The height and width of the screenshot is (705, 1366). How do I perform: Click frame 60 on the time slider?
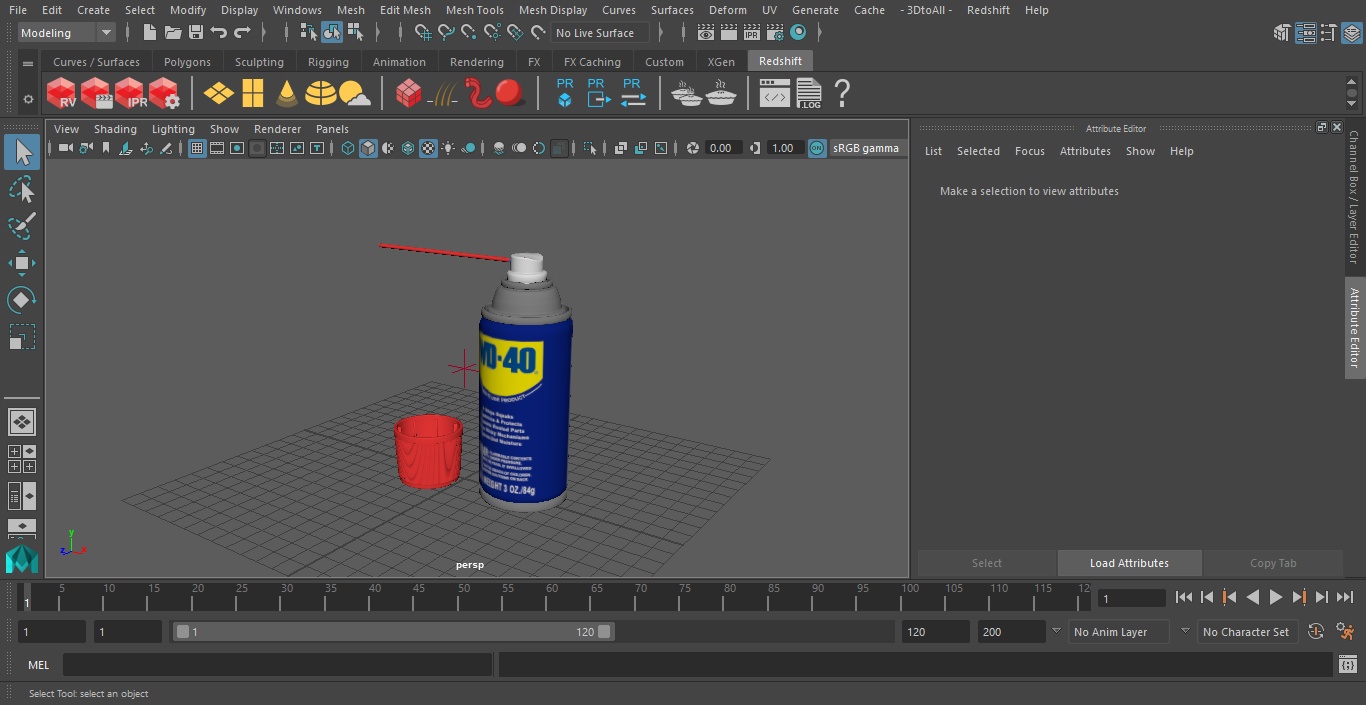[x=553, y=597]
